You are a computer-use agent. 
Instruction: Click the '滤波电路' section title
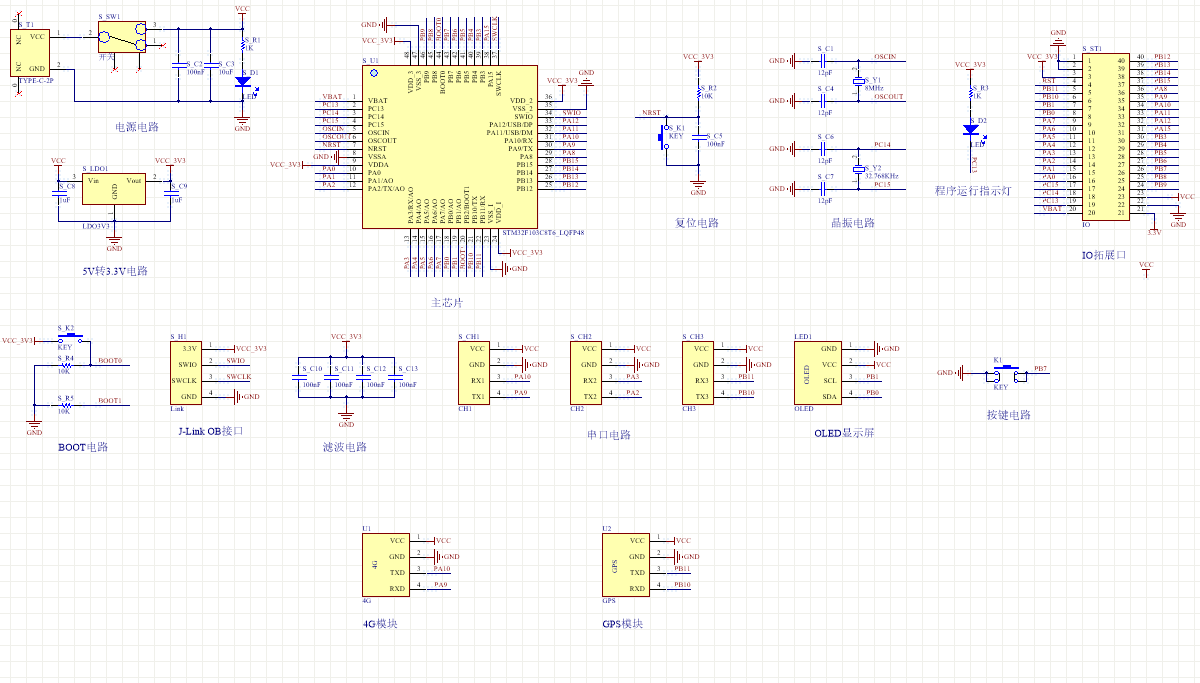345,447
